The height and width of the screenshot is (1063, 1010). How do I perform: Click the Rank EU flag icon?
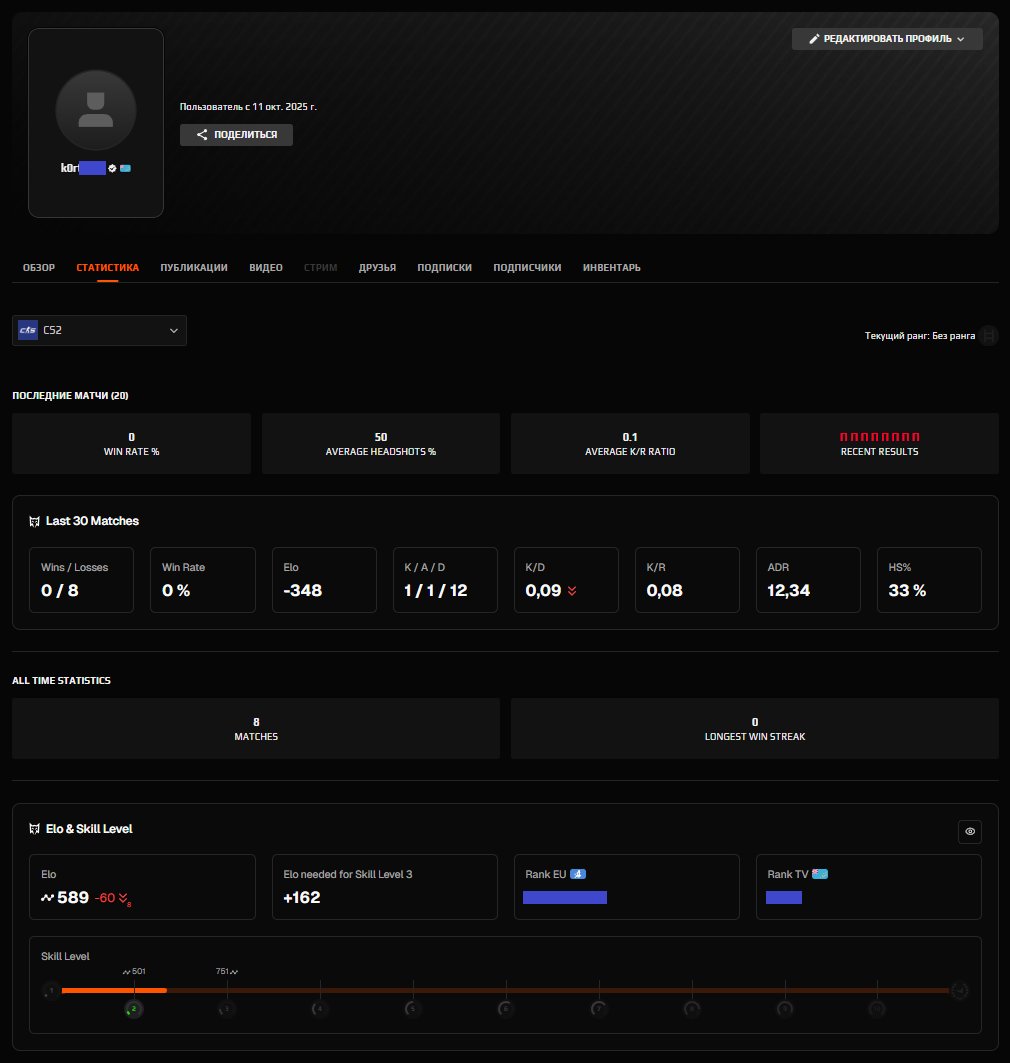click(x=578, y=874)
